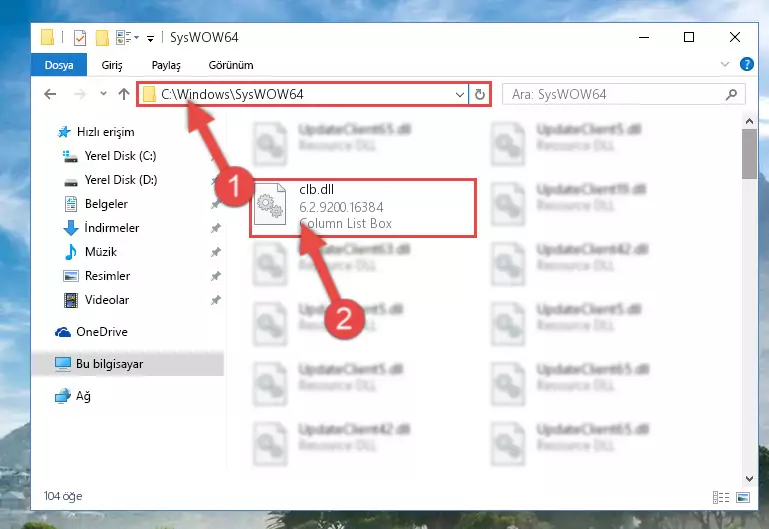Refresh the SysWOW64 folder
The width and height of the screenshot is (769, 529).
(480, 94)
